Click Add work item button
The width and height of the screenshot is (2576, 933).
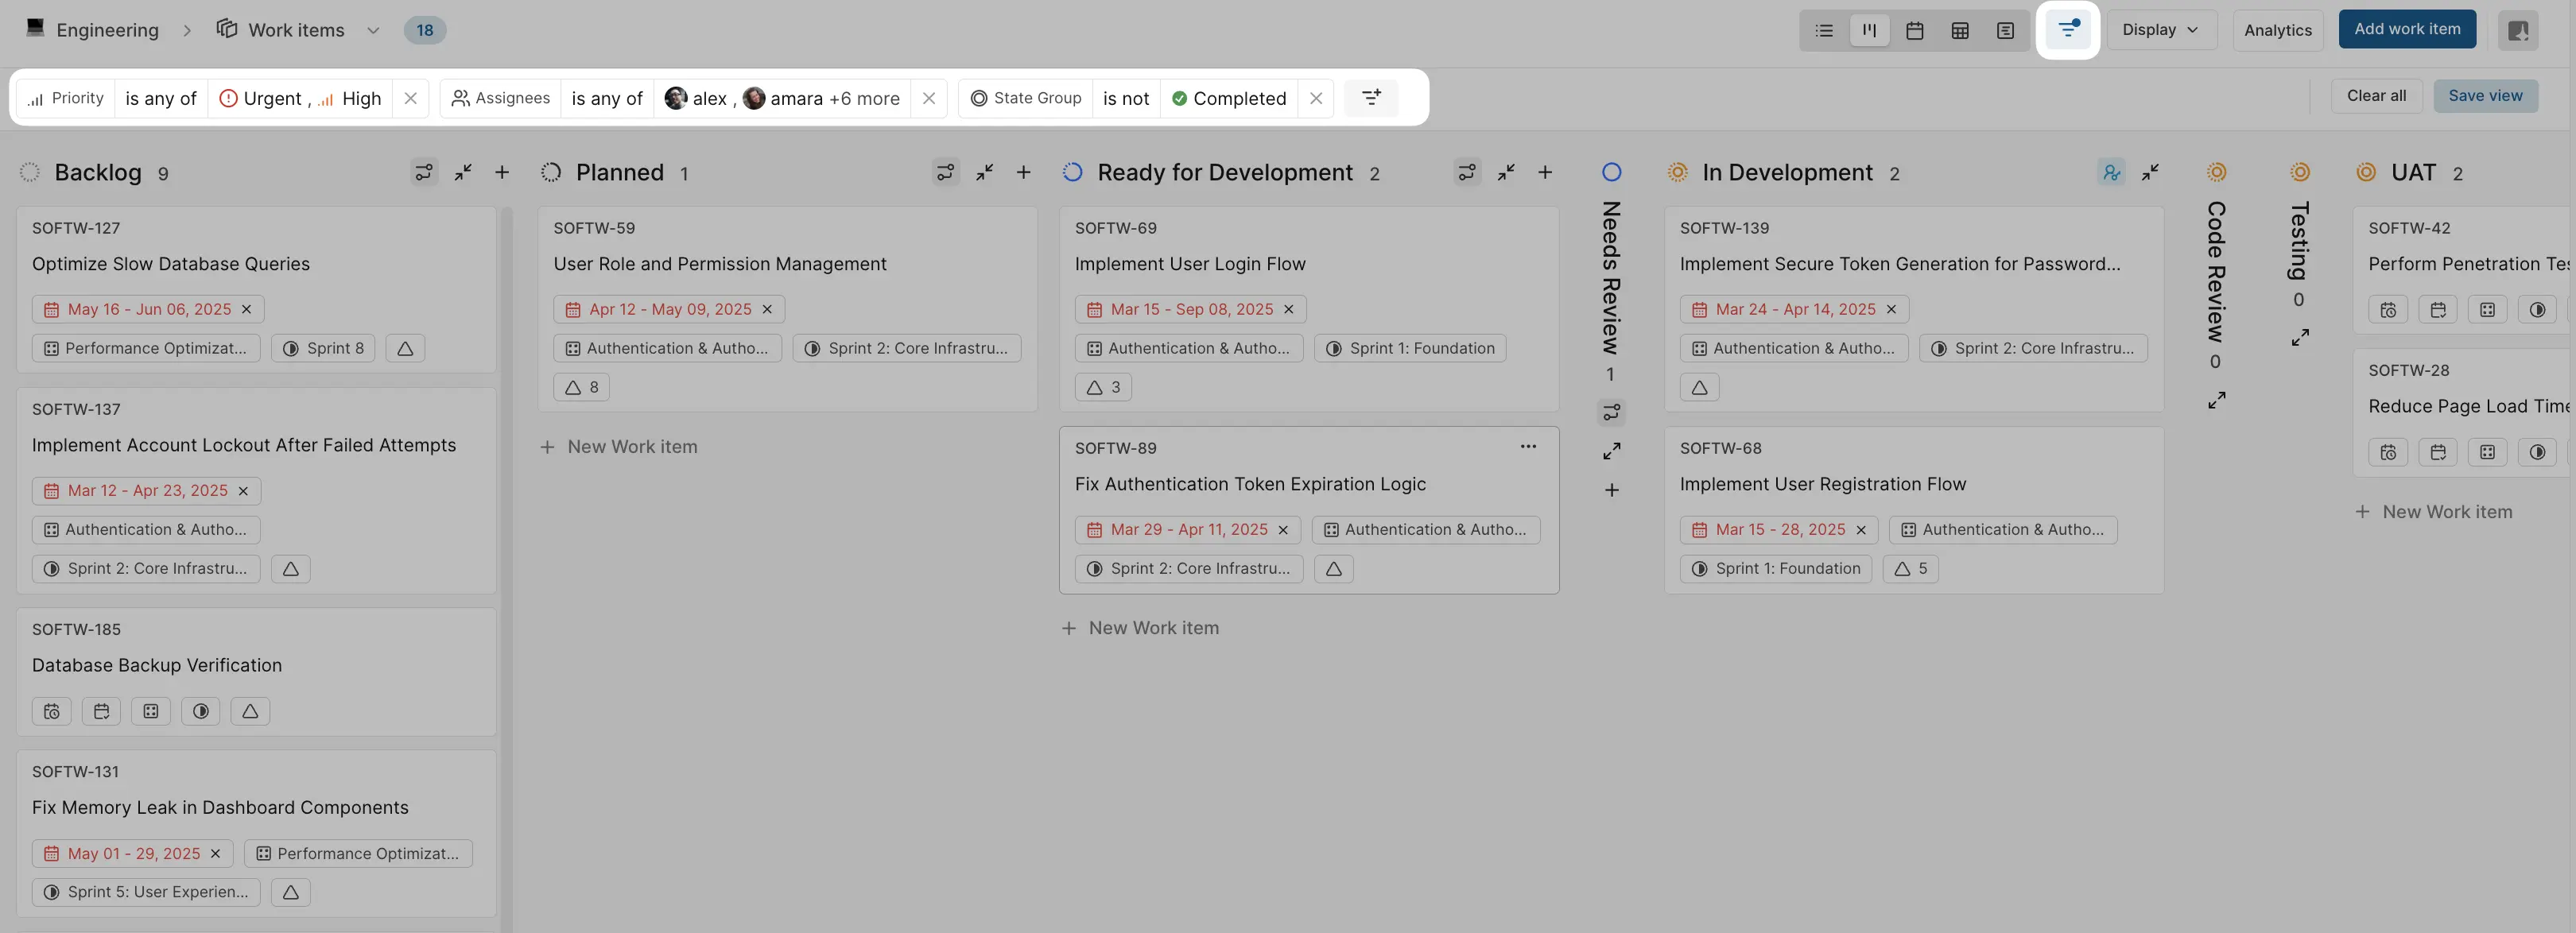(x=2406, y=29)
